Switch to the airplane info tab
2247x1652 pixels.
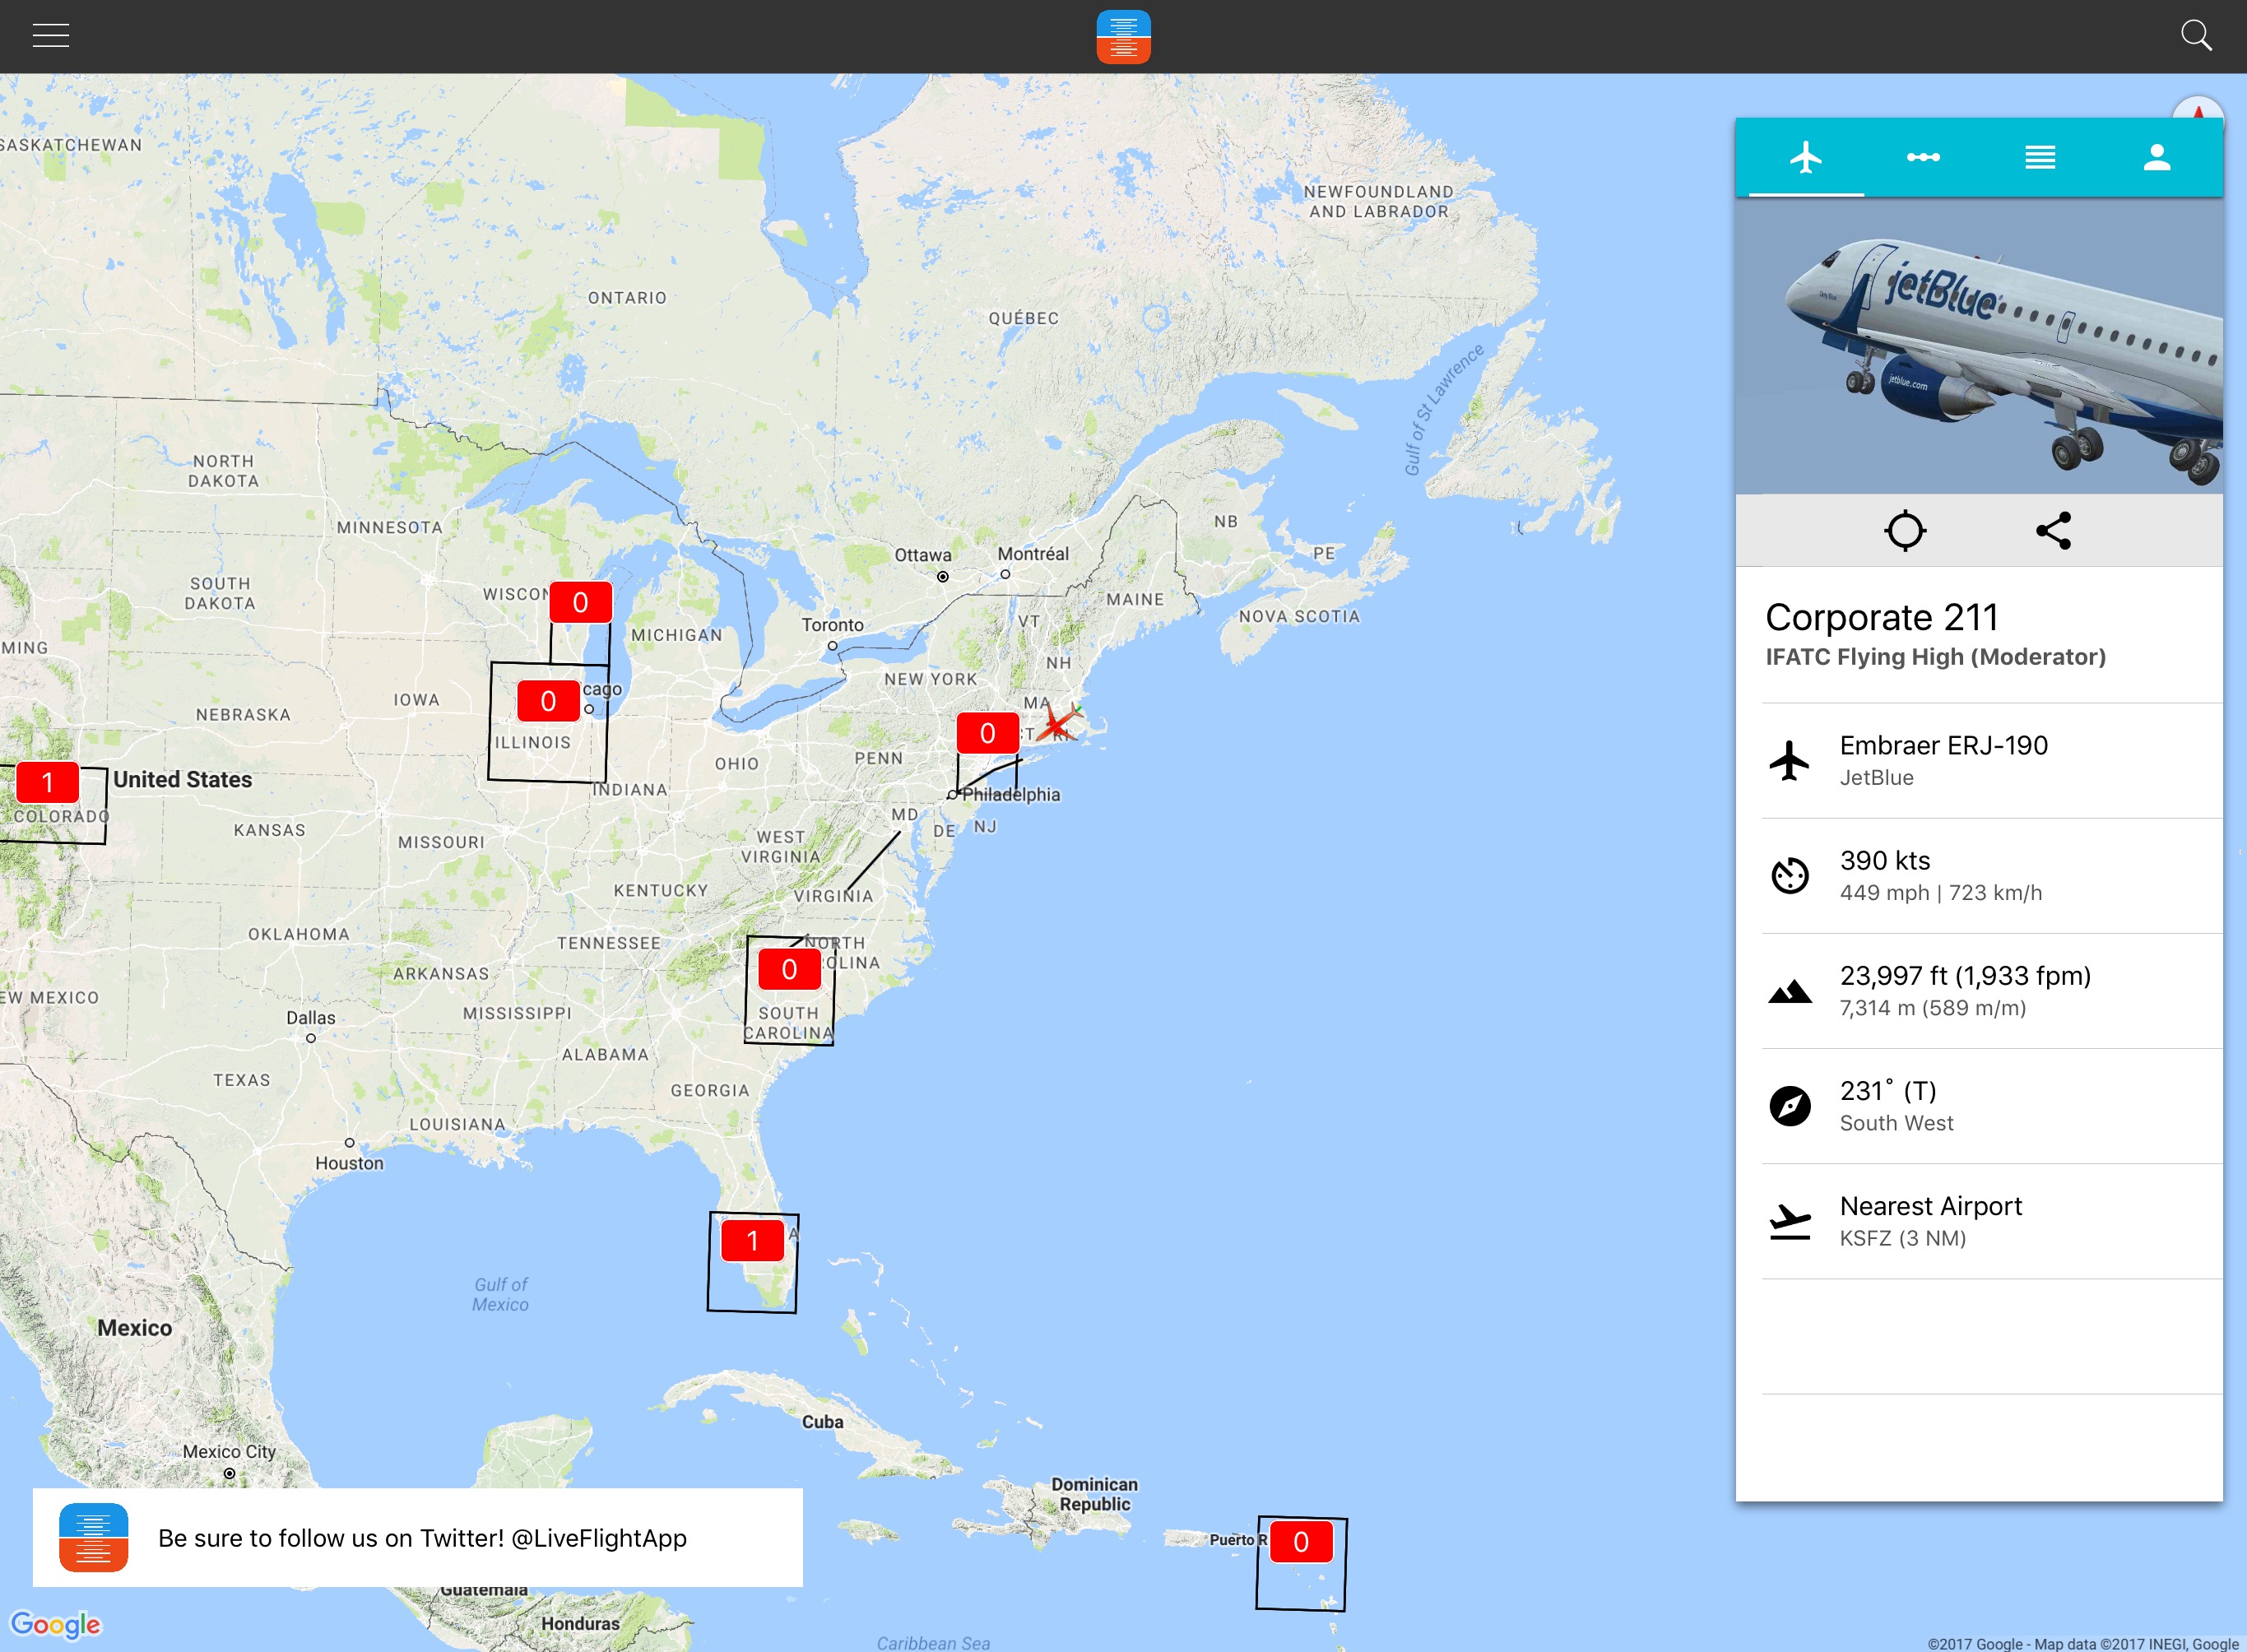[x=1806, y=157]
